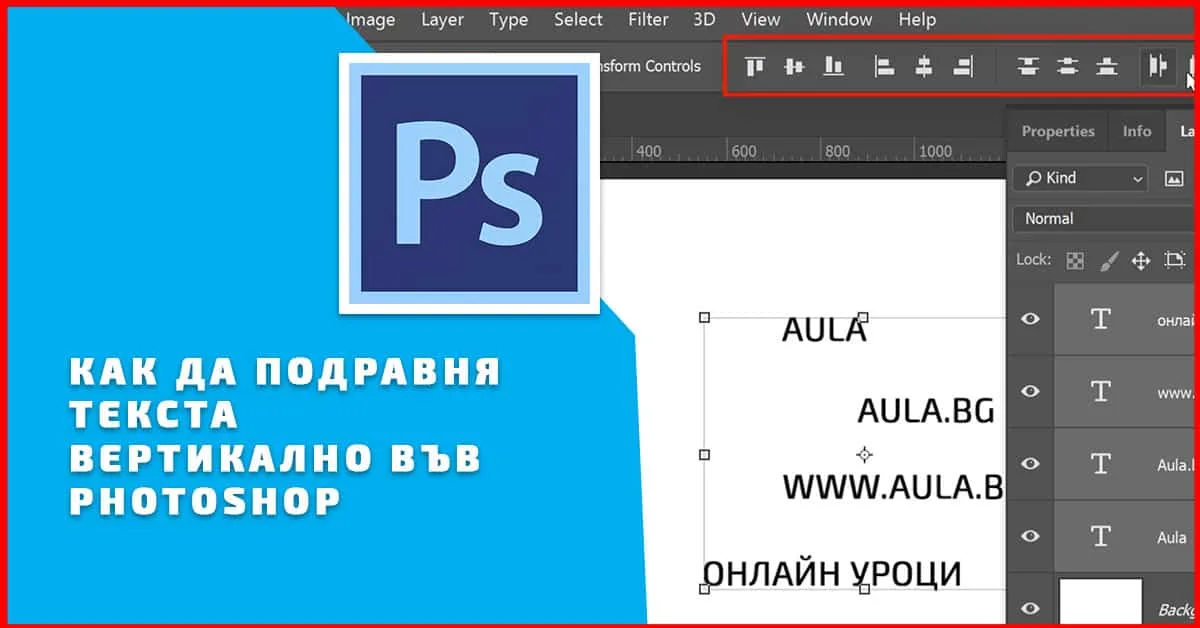
Task: Open the 3D menu
Action: pyautogui.click(x=705, y=19)
